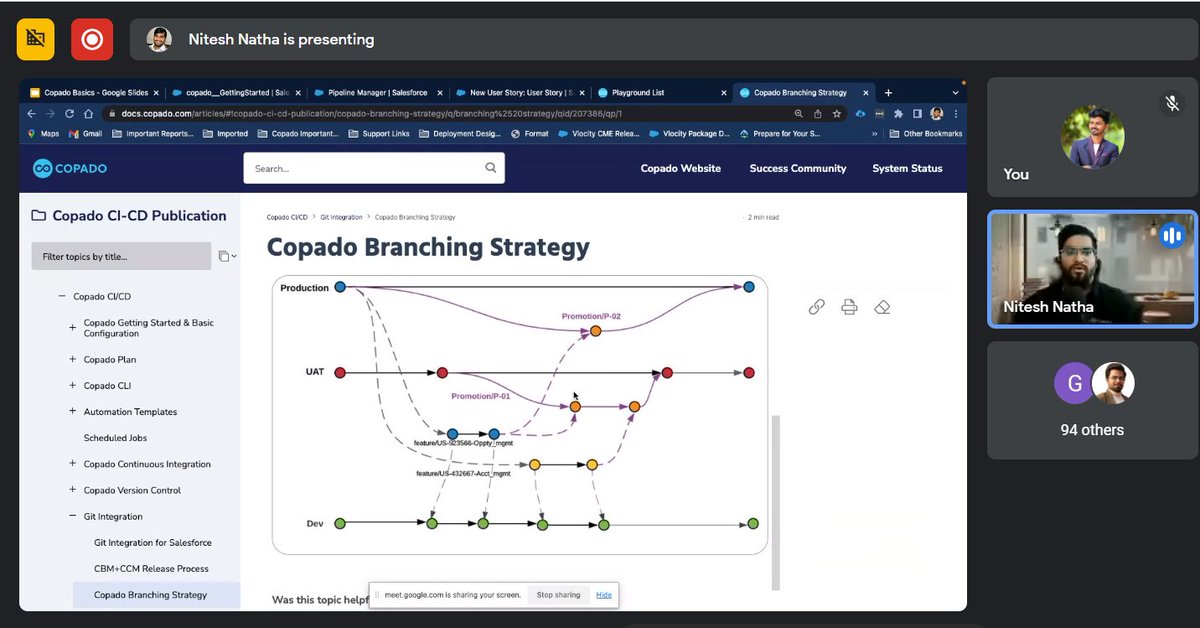
Task: Open a new tab with the plus button
Action: [888, 93]
